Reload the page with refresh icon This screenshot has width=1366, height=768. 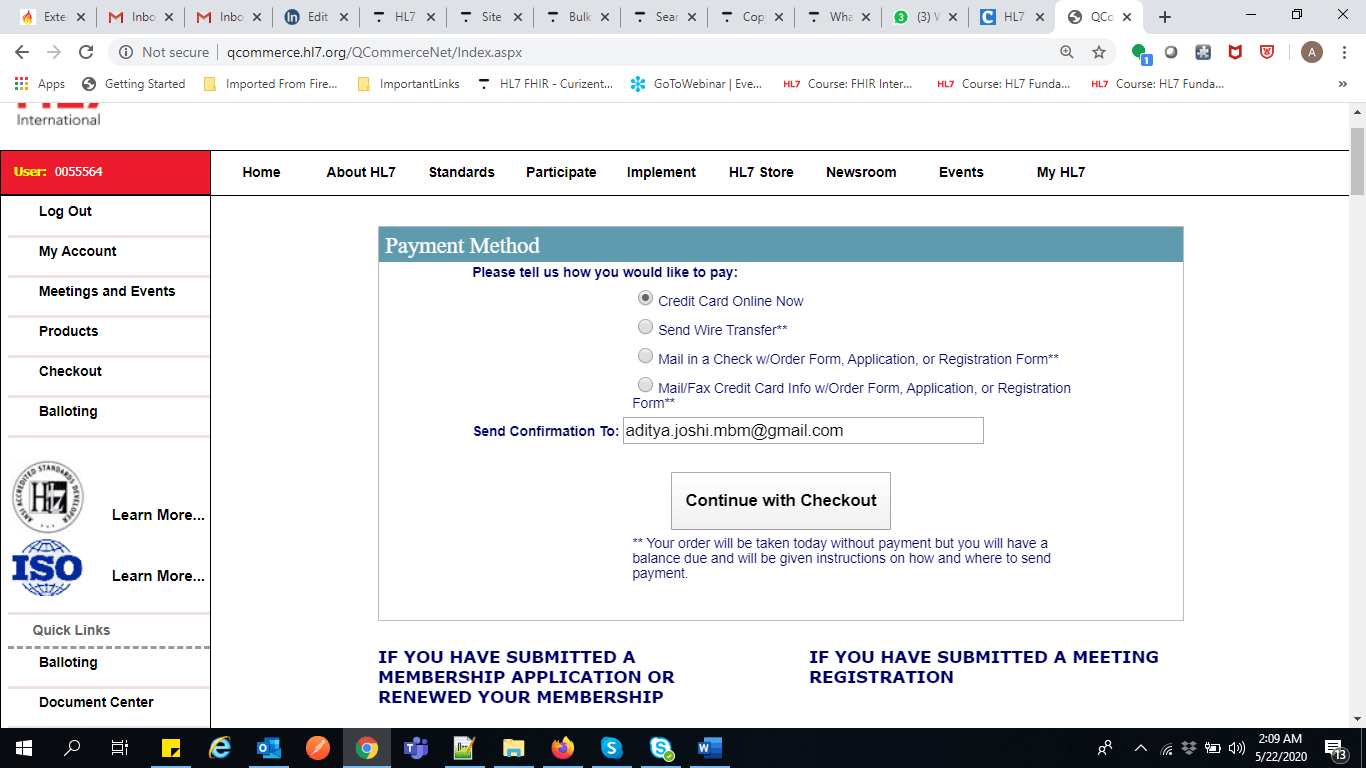86,52
